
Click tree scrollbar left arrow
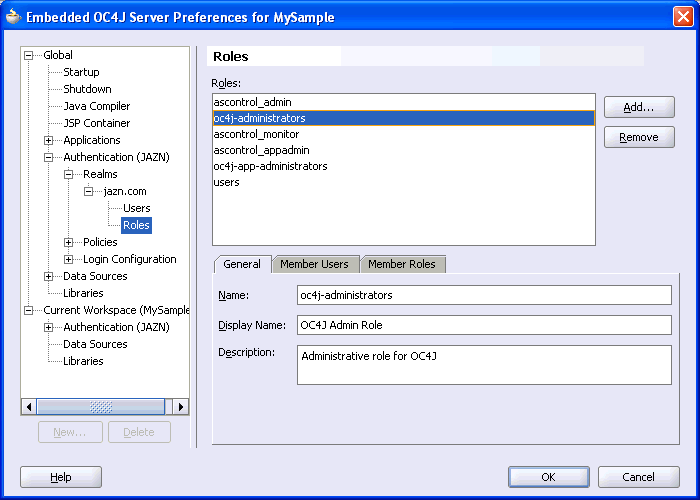[x=29, y=407]
